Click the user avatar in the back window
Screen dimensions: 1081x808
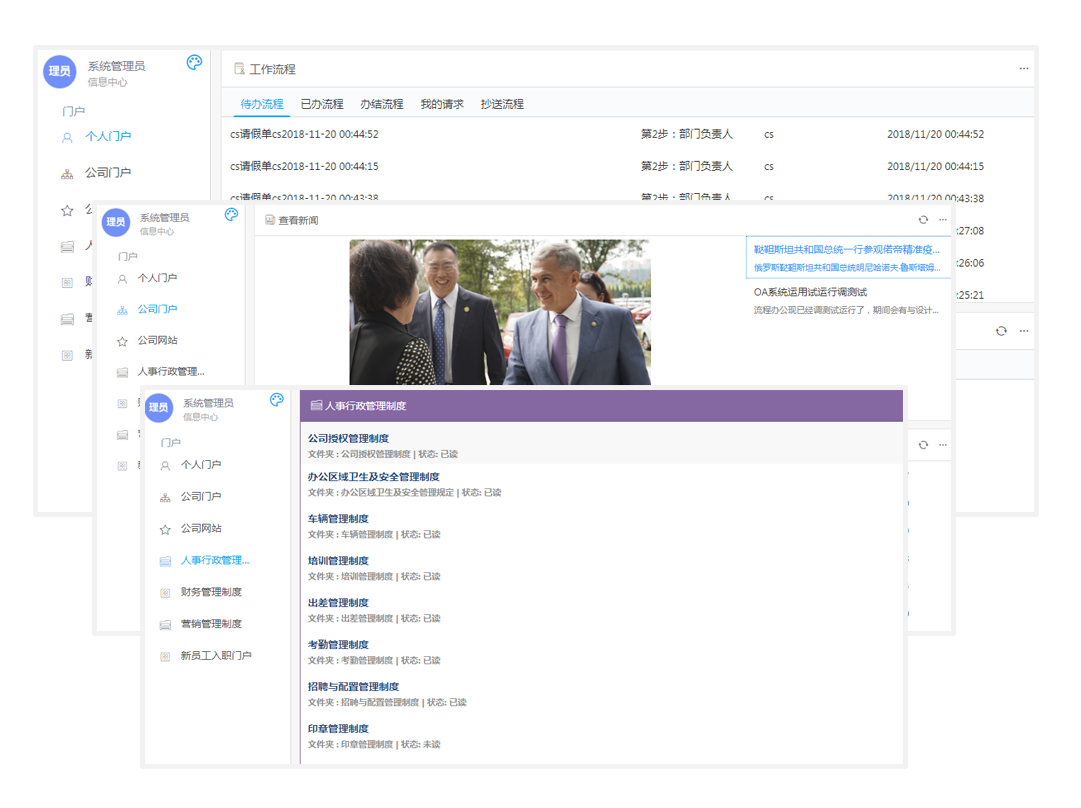[x=59, y=71]
